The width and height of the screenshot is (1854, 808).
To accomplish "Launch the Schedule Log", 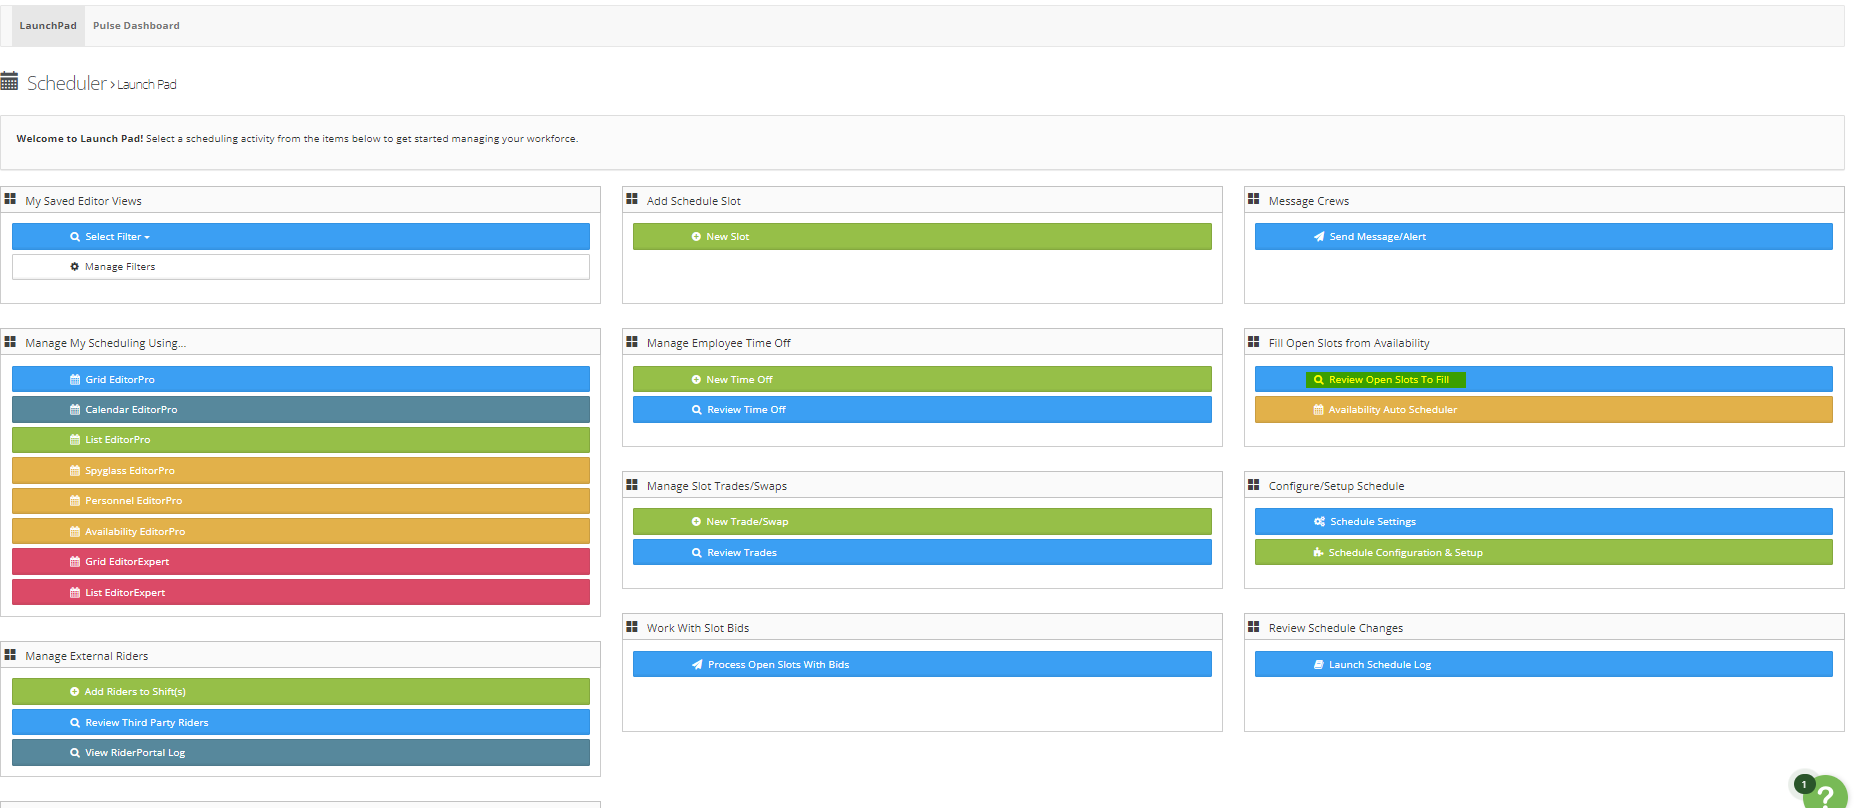I will (x=1543, y=665).
